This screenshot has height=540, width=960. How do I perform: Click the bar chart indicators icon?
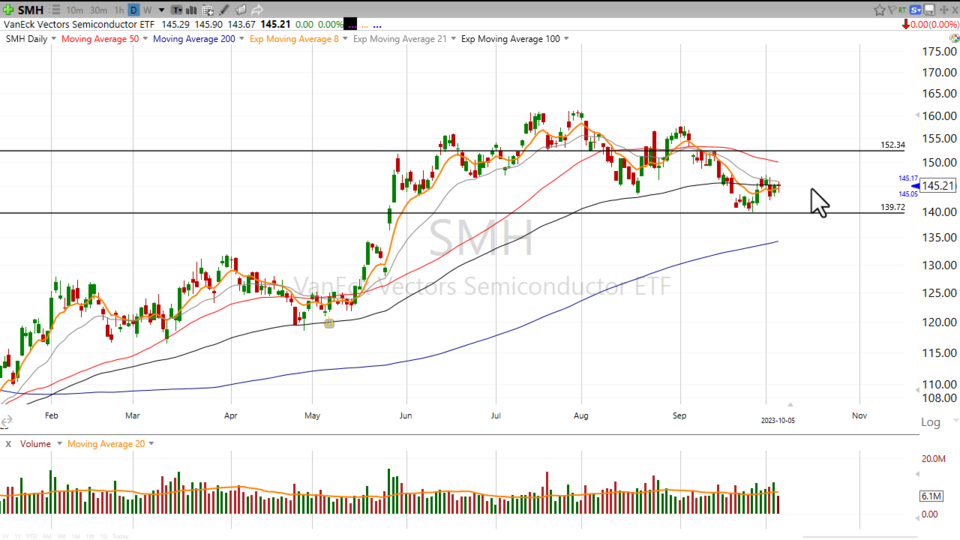coord(192,10)
